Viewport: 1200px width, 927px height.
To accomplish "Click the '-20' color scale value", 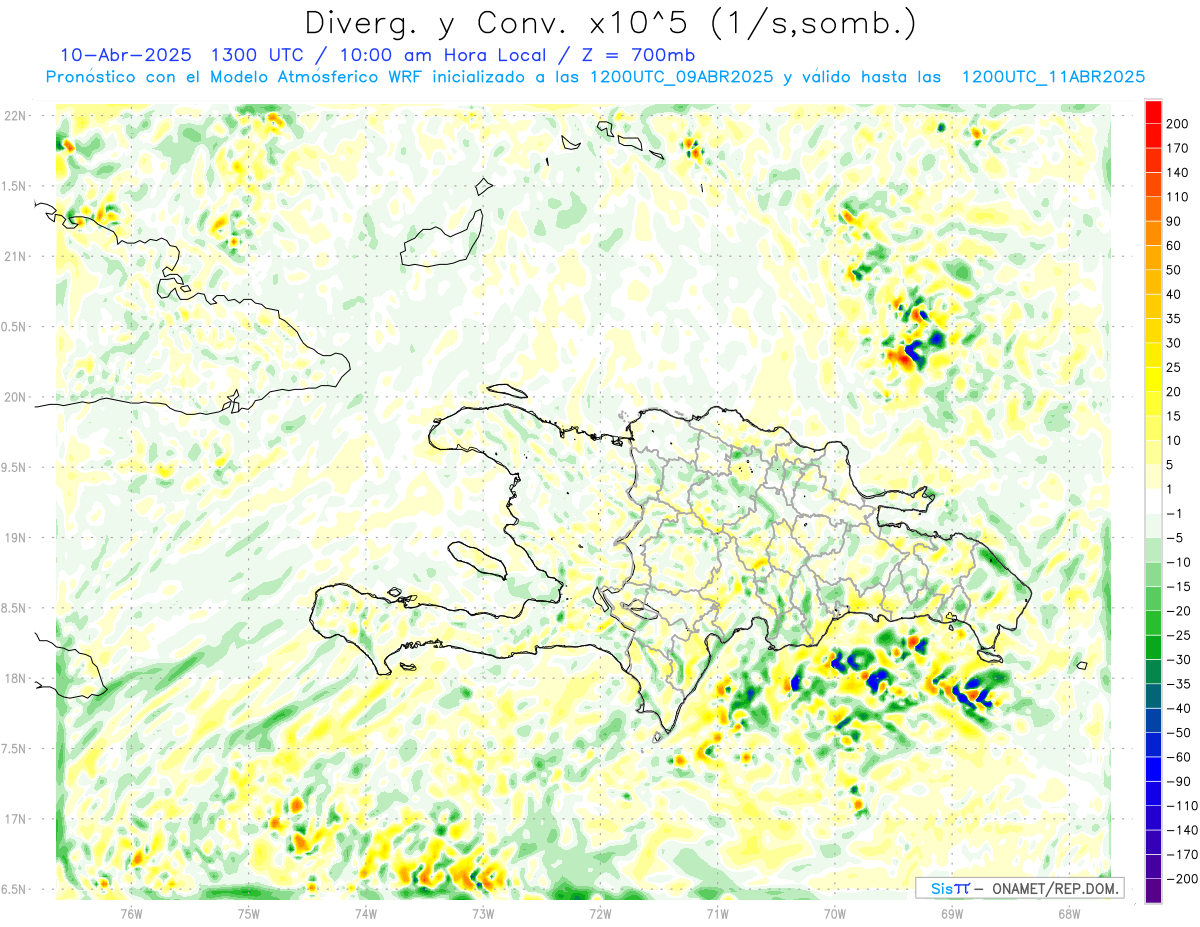I will (1179, 611).
